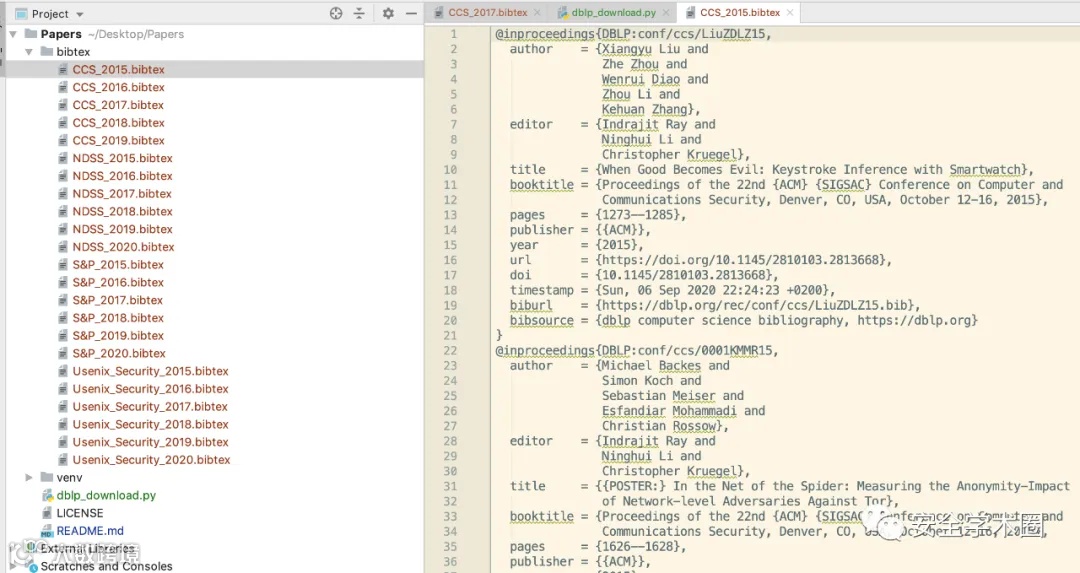Select the CCS_2015.bibtex editor tab
1080x573 pixels.
(740, 12)
